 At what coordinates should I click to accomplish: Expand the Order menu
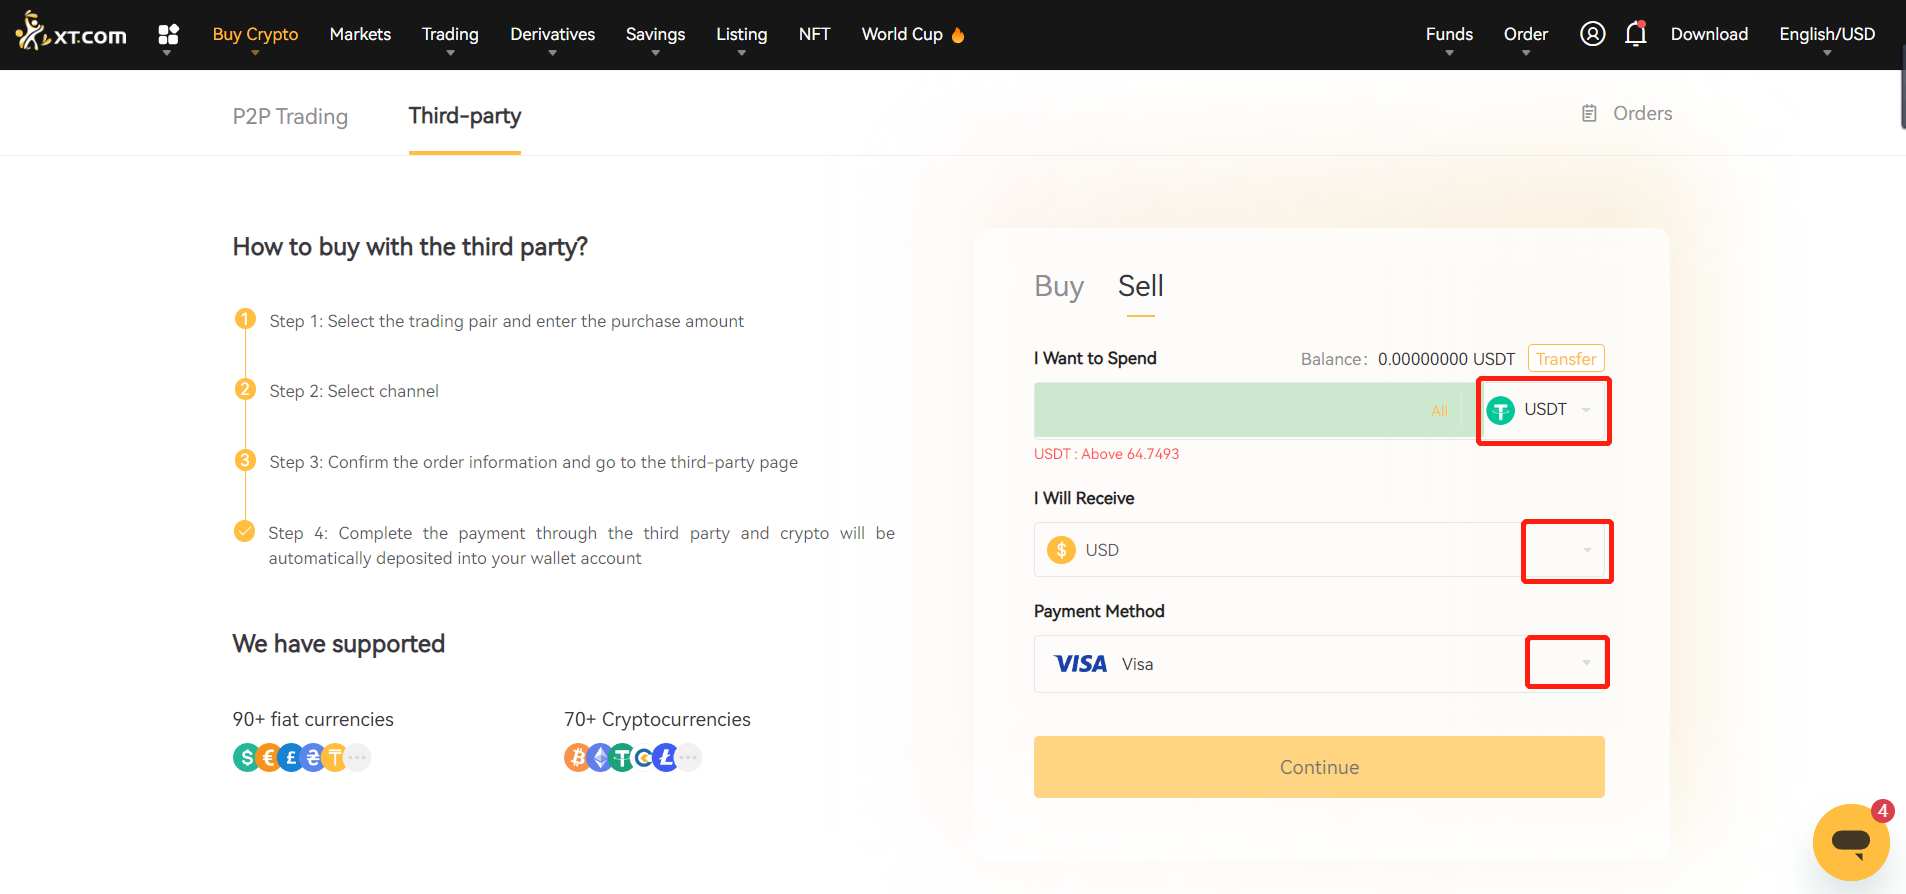pyautogui.click(x=1526, y=35)
